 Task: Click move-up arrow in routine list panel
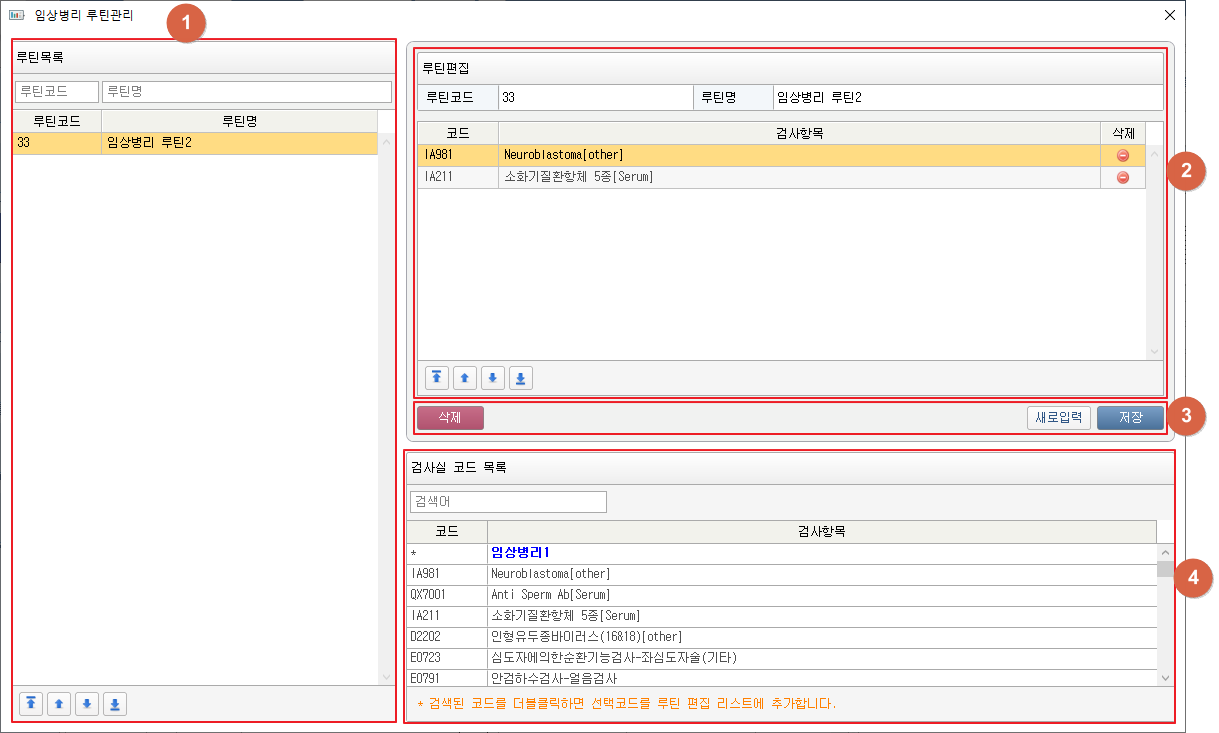click(60, 704)
